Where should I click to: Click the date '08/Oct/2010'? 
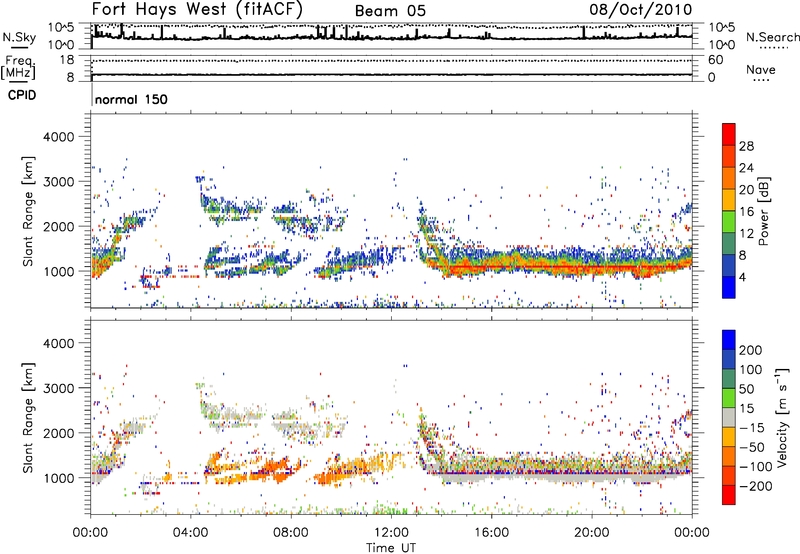[641, 10]
